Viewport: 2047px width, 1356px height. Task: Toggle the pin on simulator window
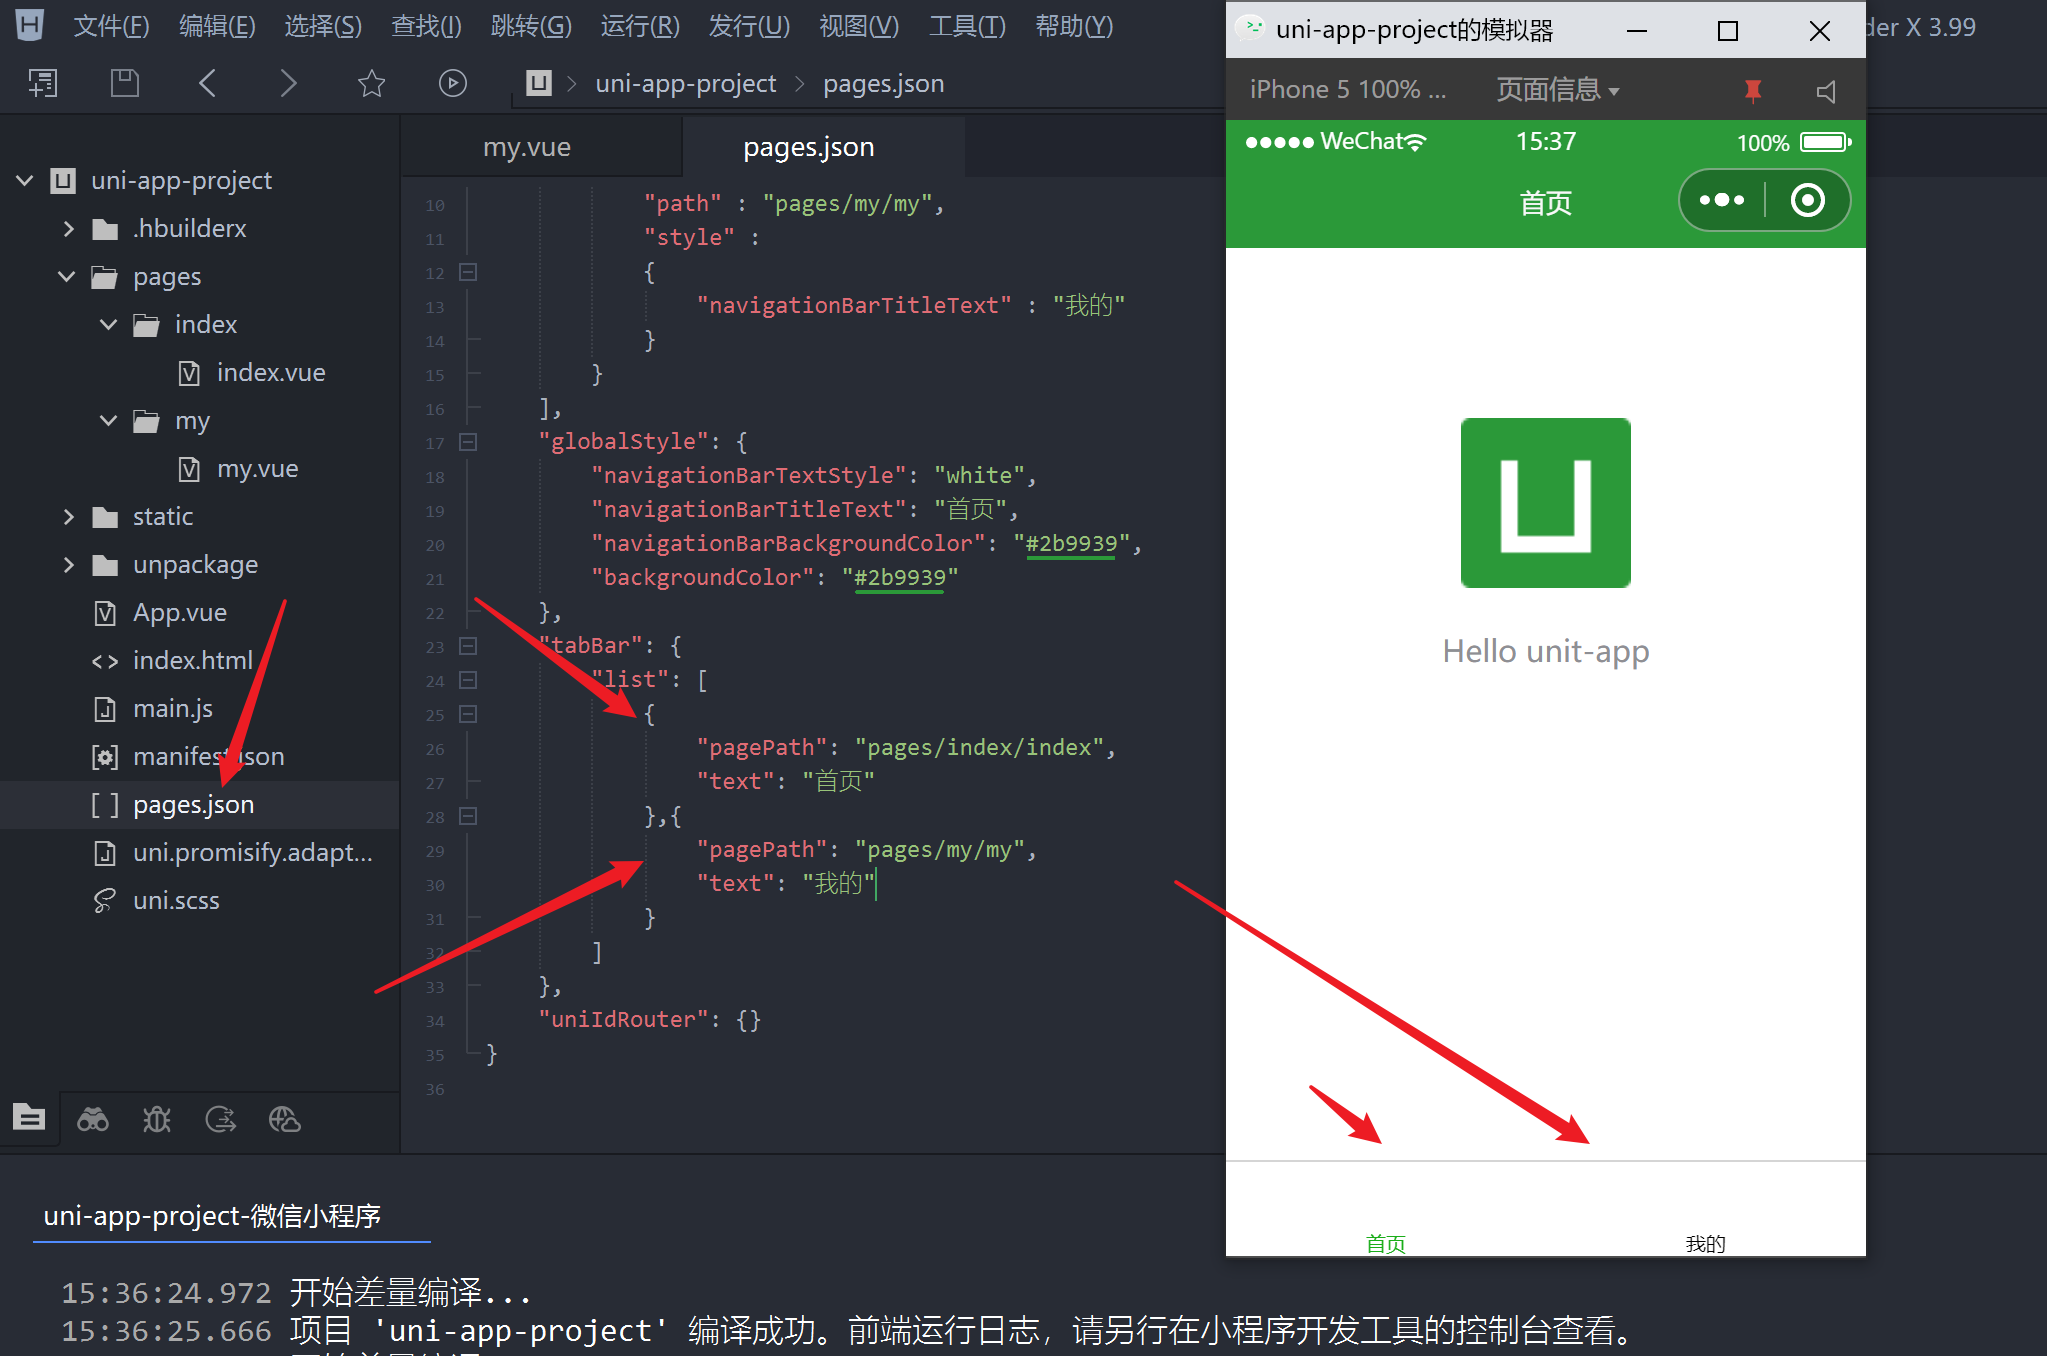click(1752, 89)
